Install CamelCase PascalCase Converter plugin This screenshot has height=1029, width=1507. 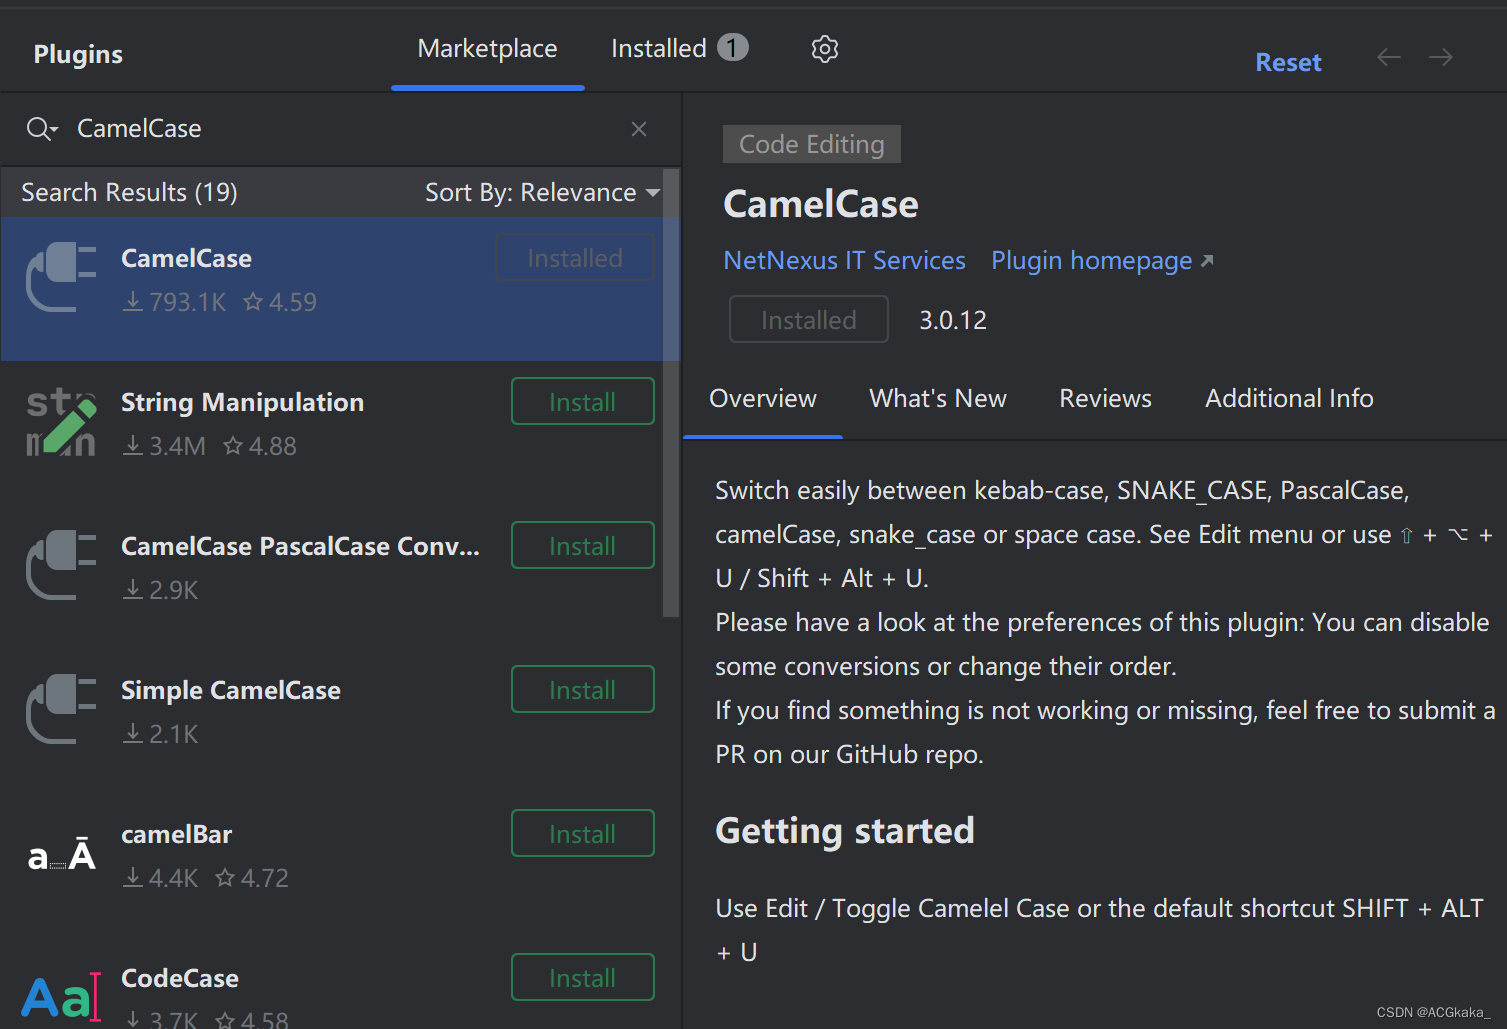point(583,545)
